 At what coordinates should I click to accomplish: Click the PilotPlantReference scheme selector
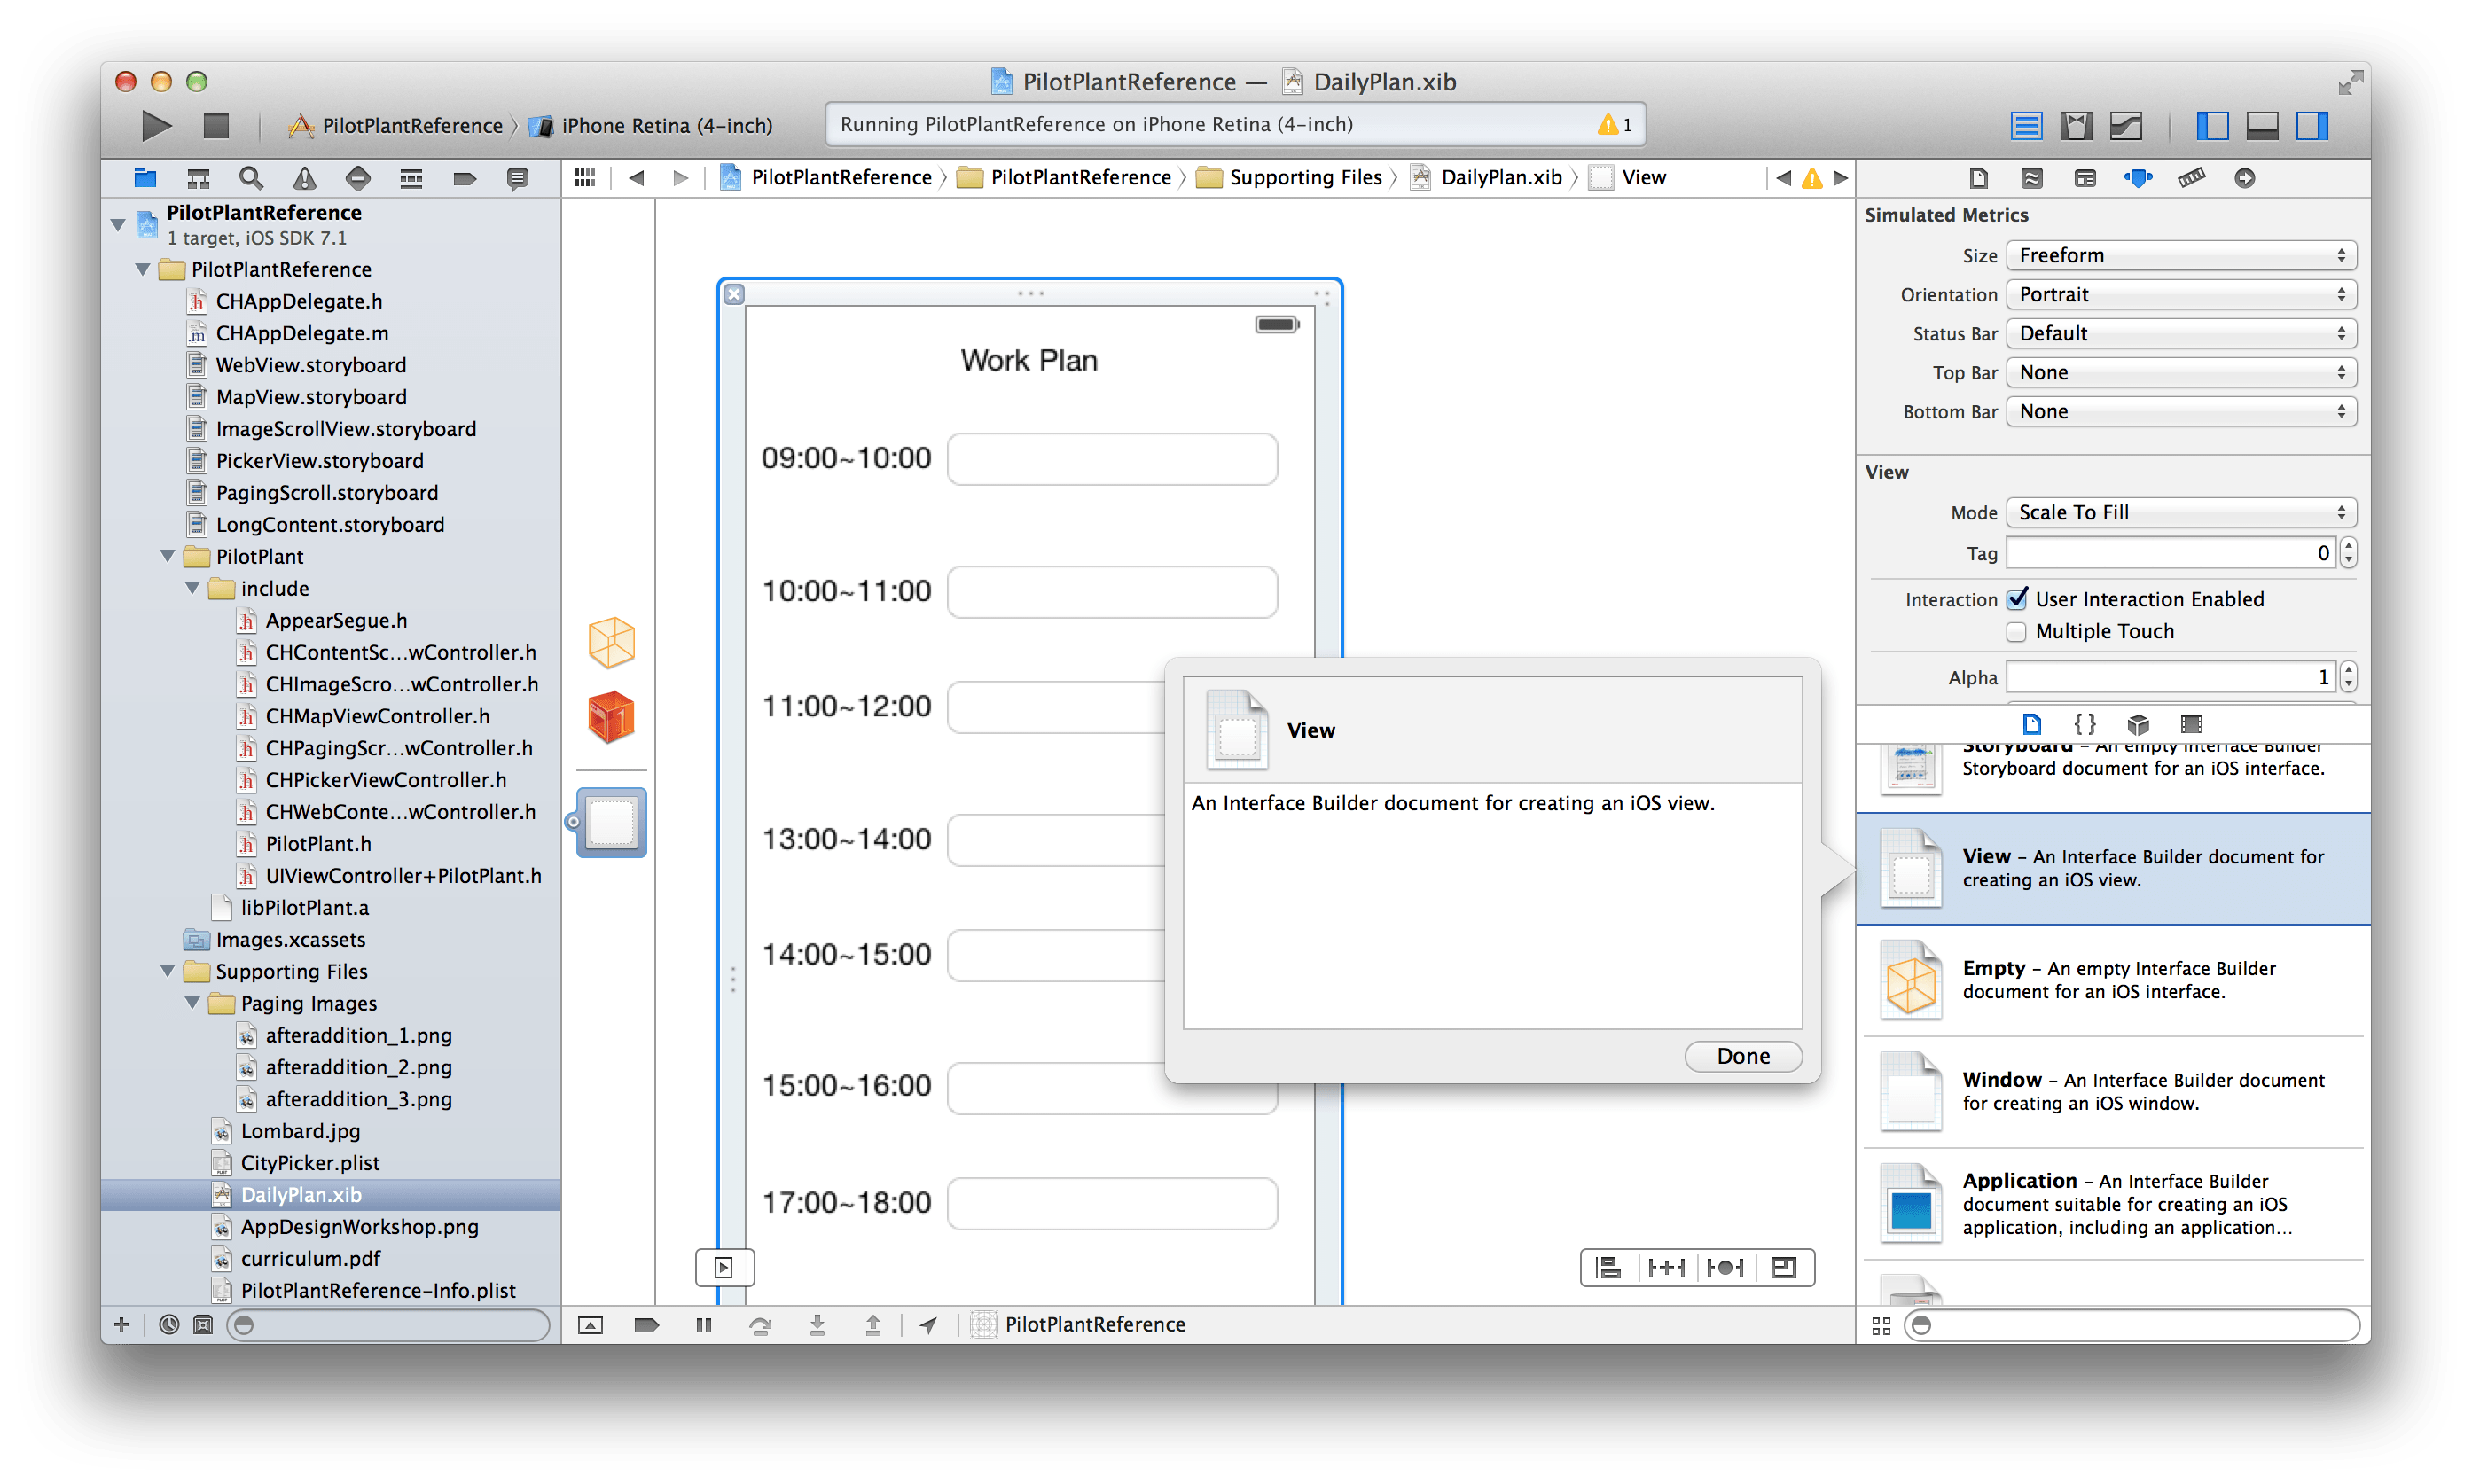(x=397, y=126)
